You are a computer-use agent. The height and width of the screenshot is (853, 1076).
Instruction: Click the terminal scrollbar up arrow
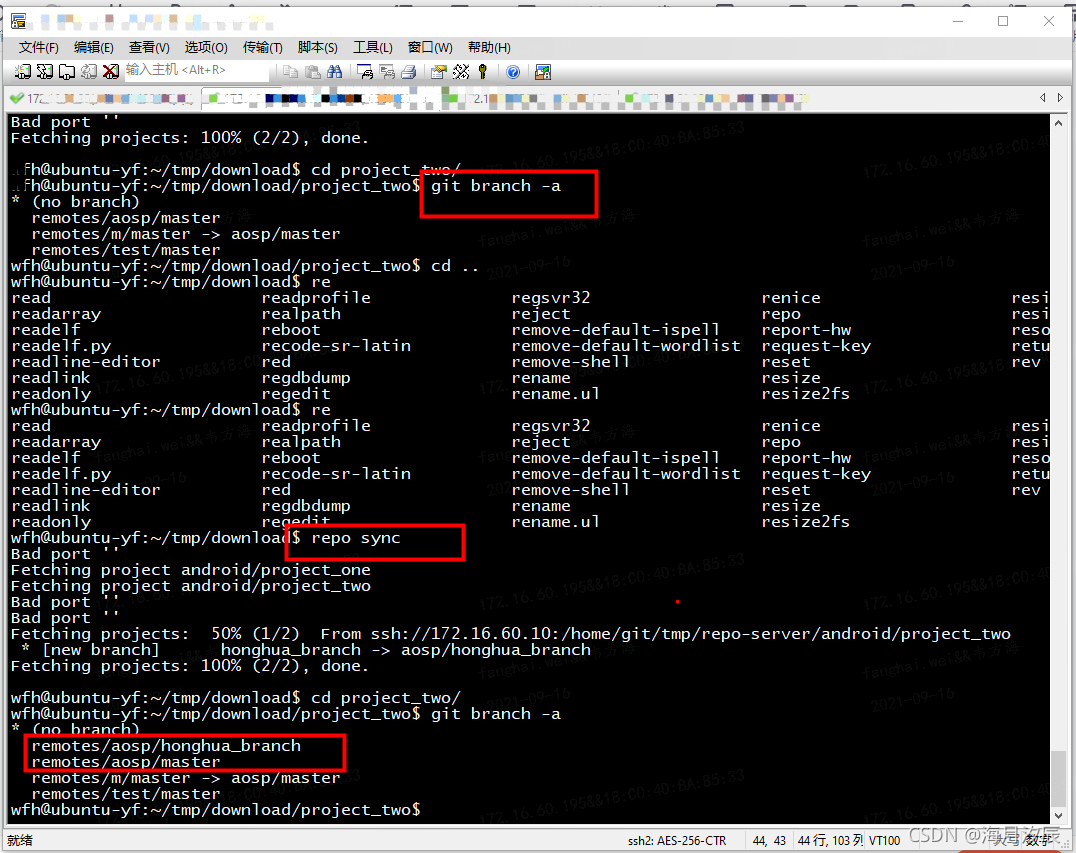coord(1058,123)
